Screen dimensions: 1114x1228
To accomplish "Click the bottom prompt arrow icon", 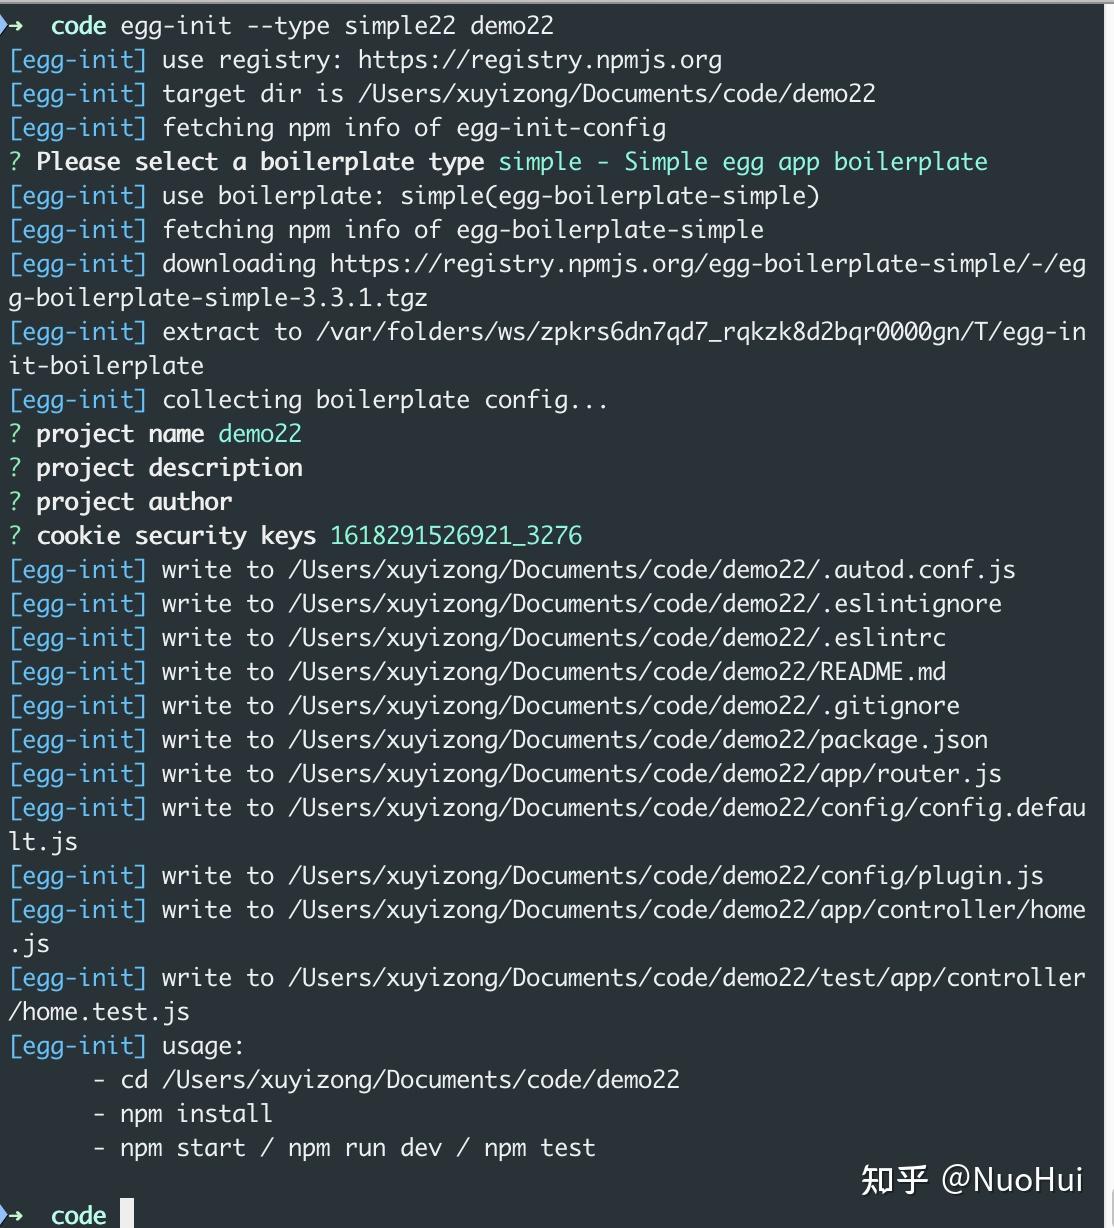I will click(12, 1214).
